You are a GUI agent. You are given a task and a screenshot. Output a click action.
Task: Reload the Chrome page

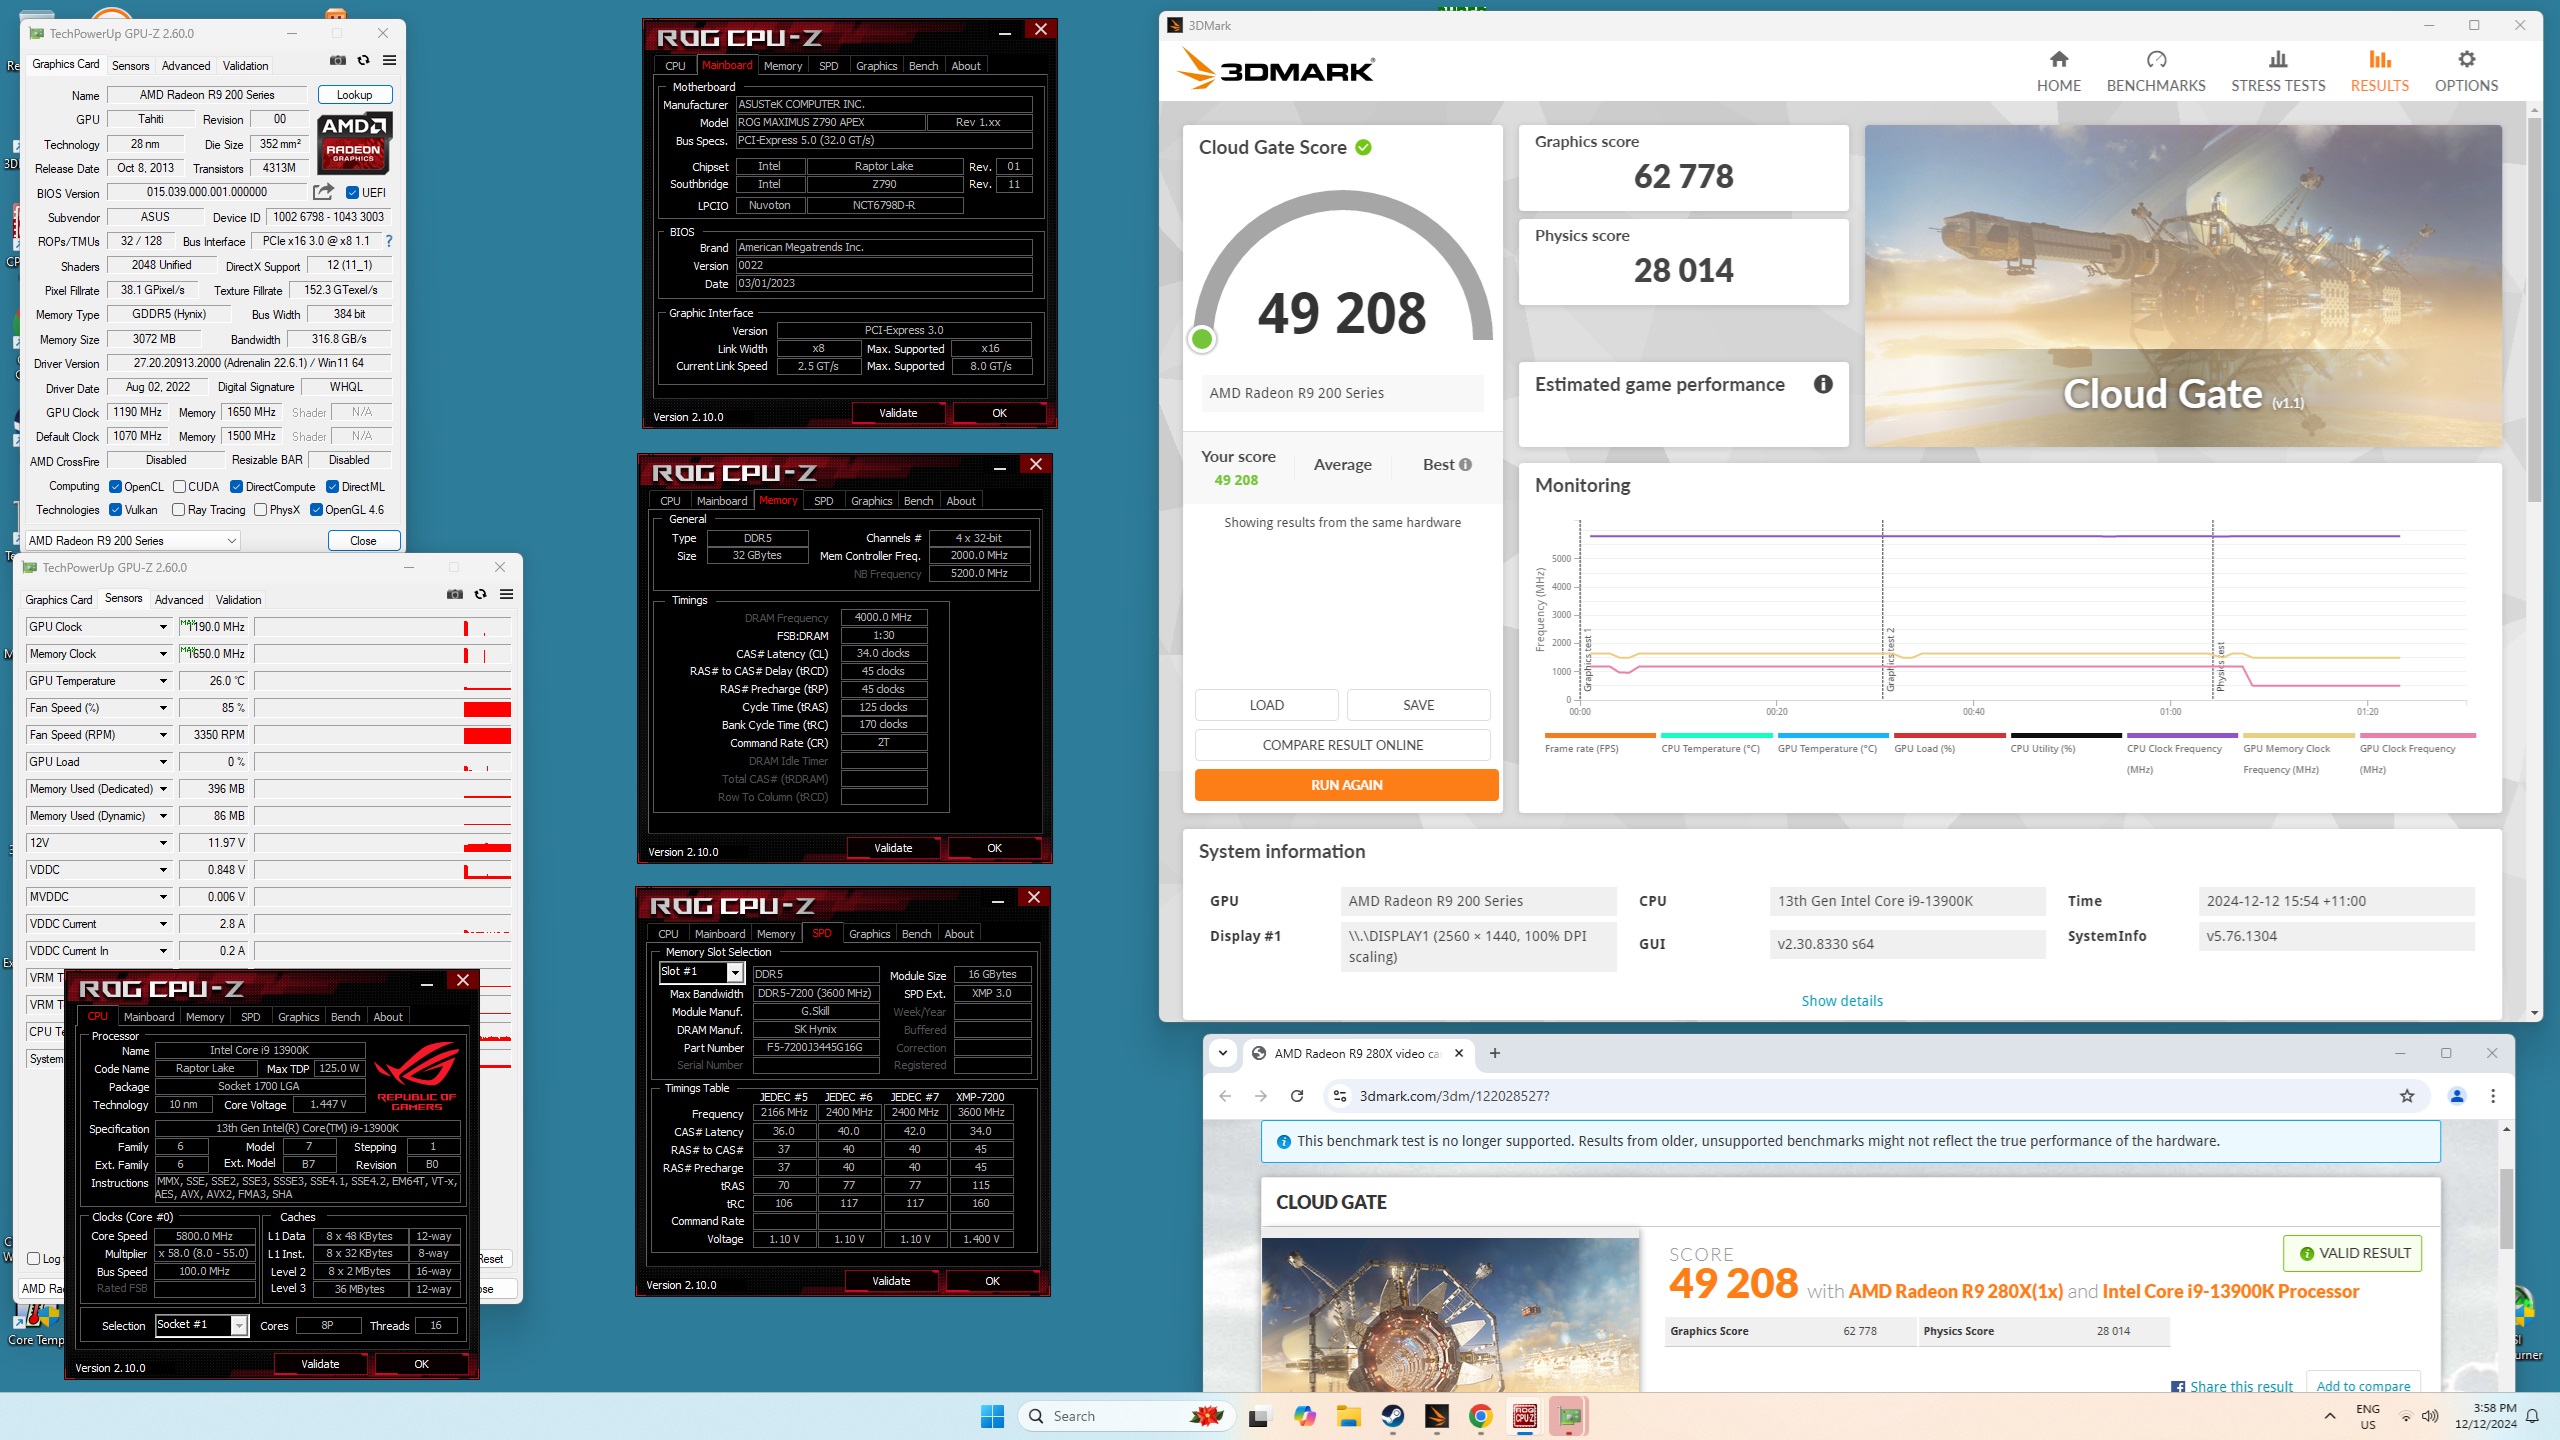(x=1297, y=1096)
